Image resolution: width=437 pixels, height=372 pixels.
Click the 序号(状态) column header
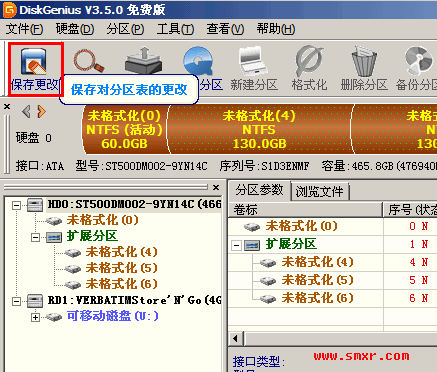[x=410, y=210]
